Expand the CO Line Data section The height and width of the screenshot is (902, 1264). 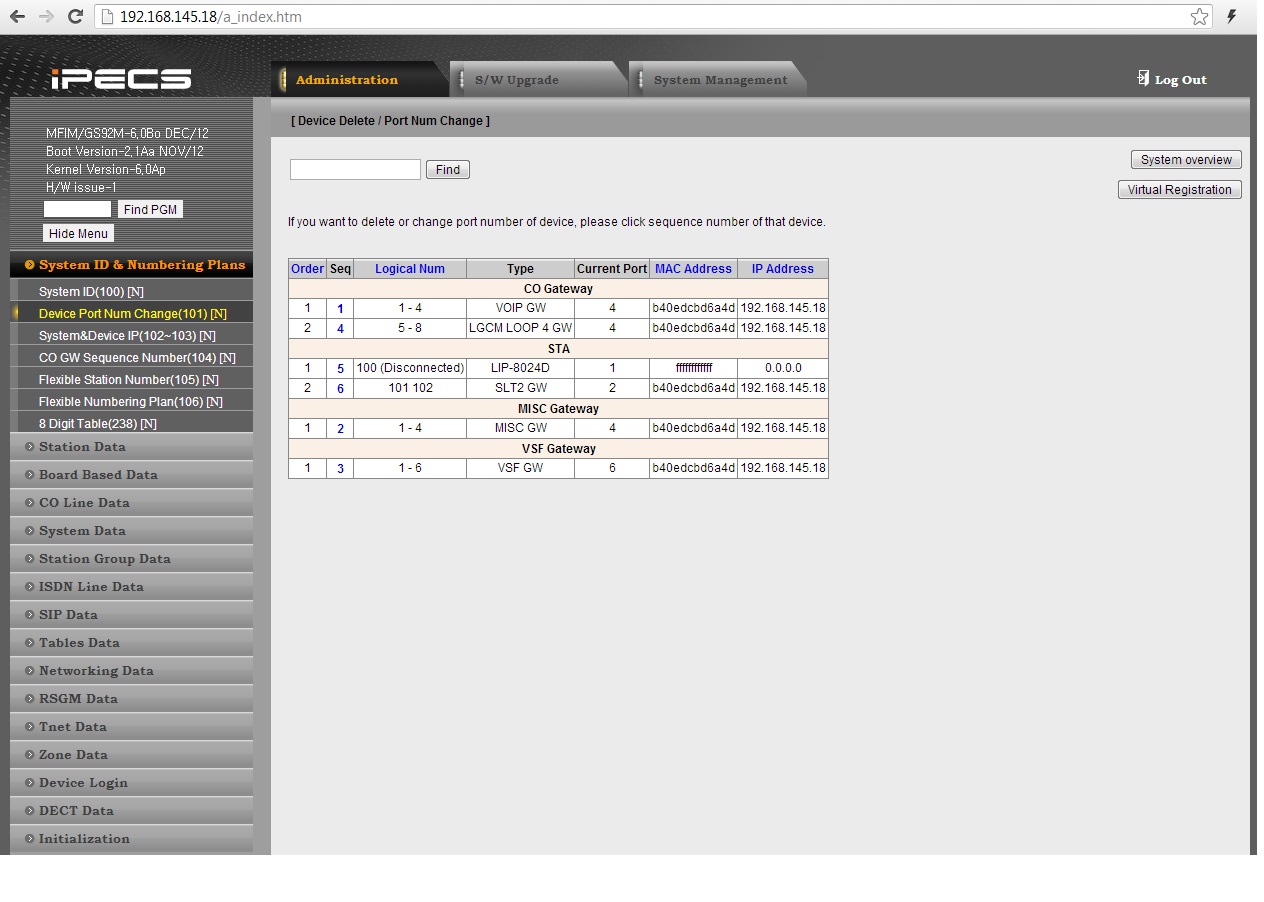84,503
